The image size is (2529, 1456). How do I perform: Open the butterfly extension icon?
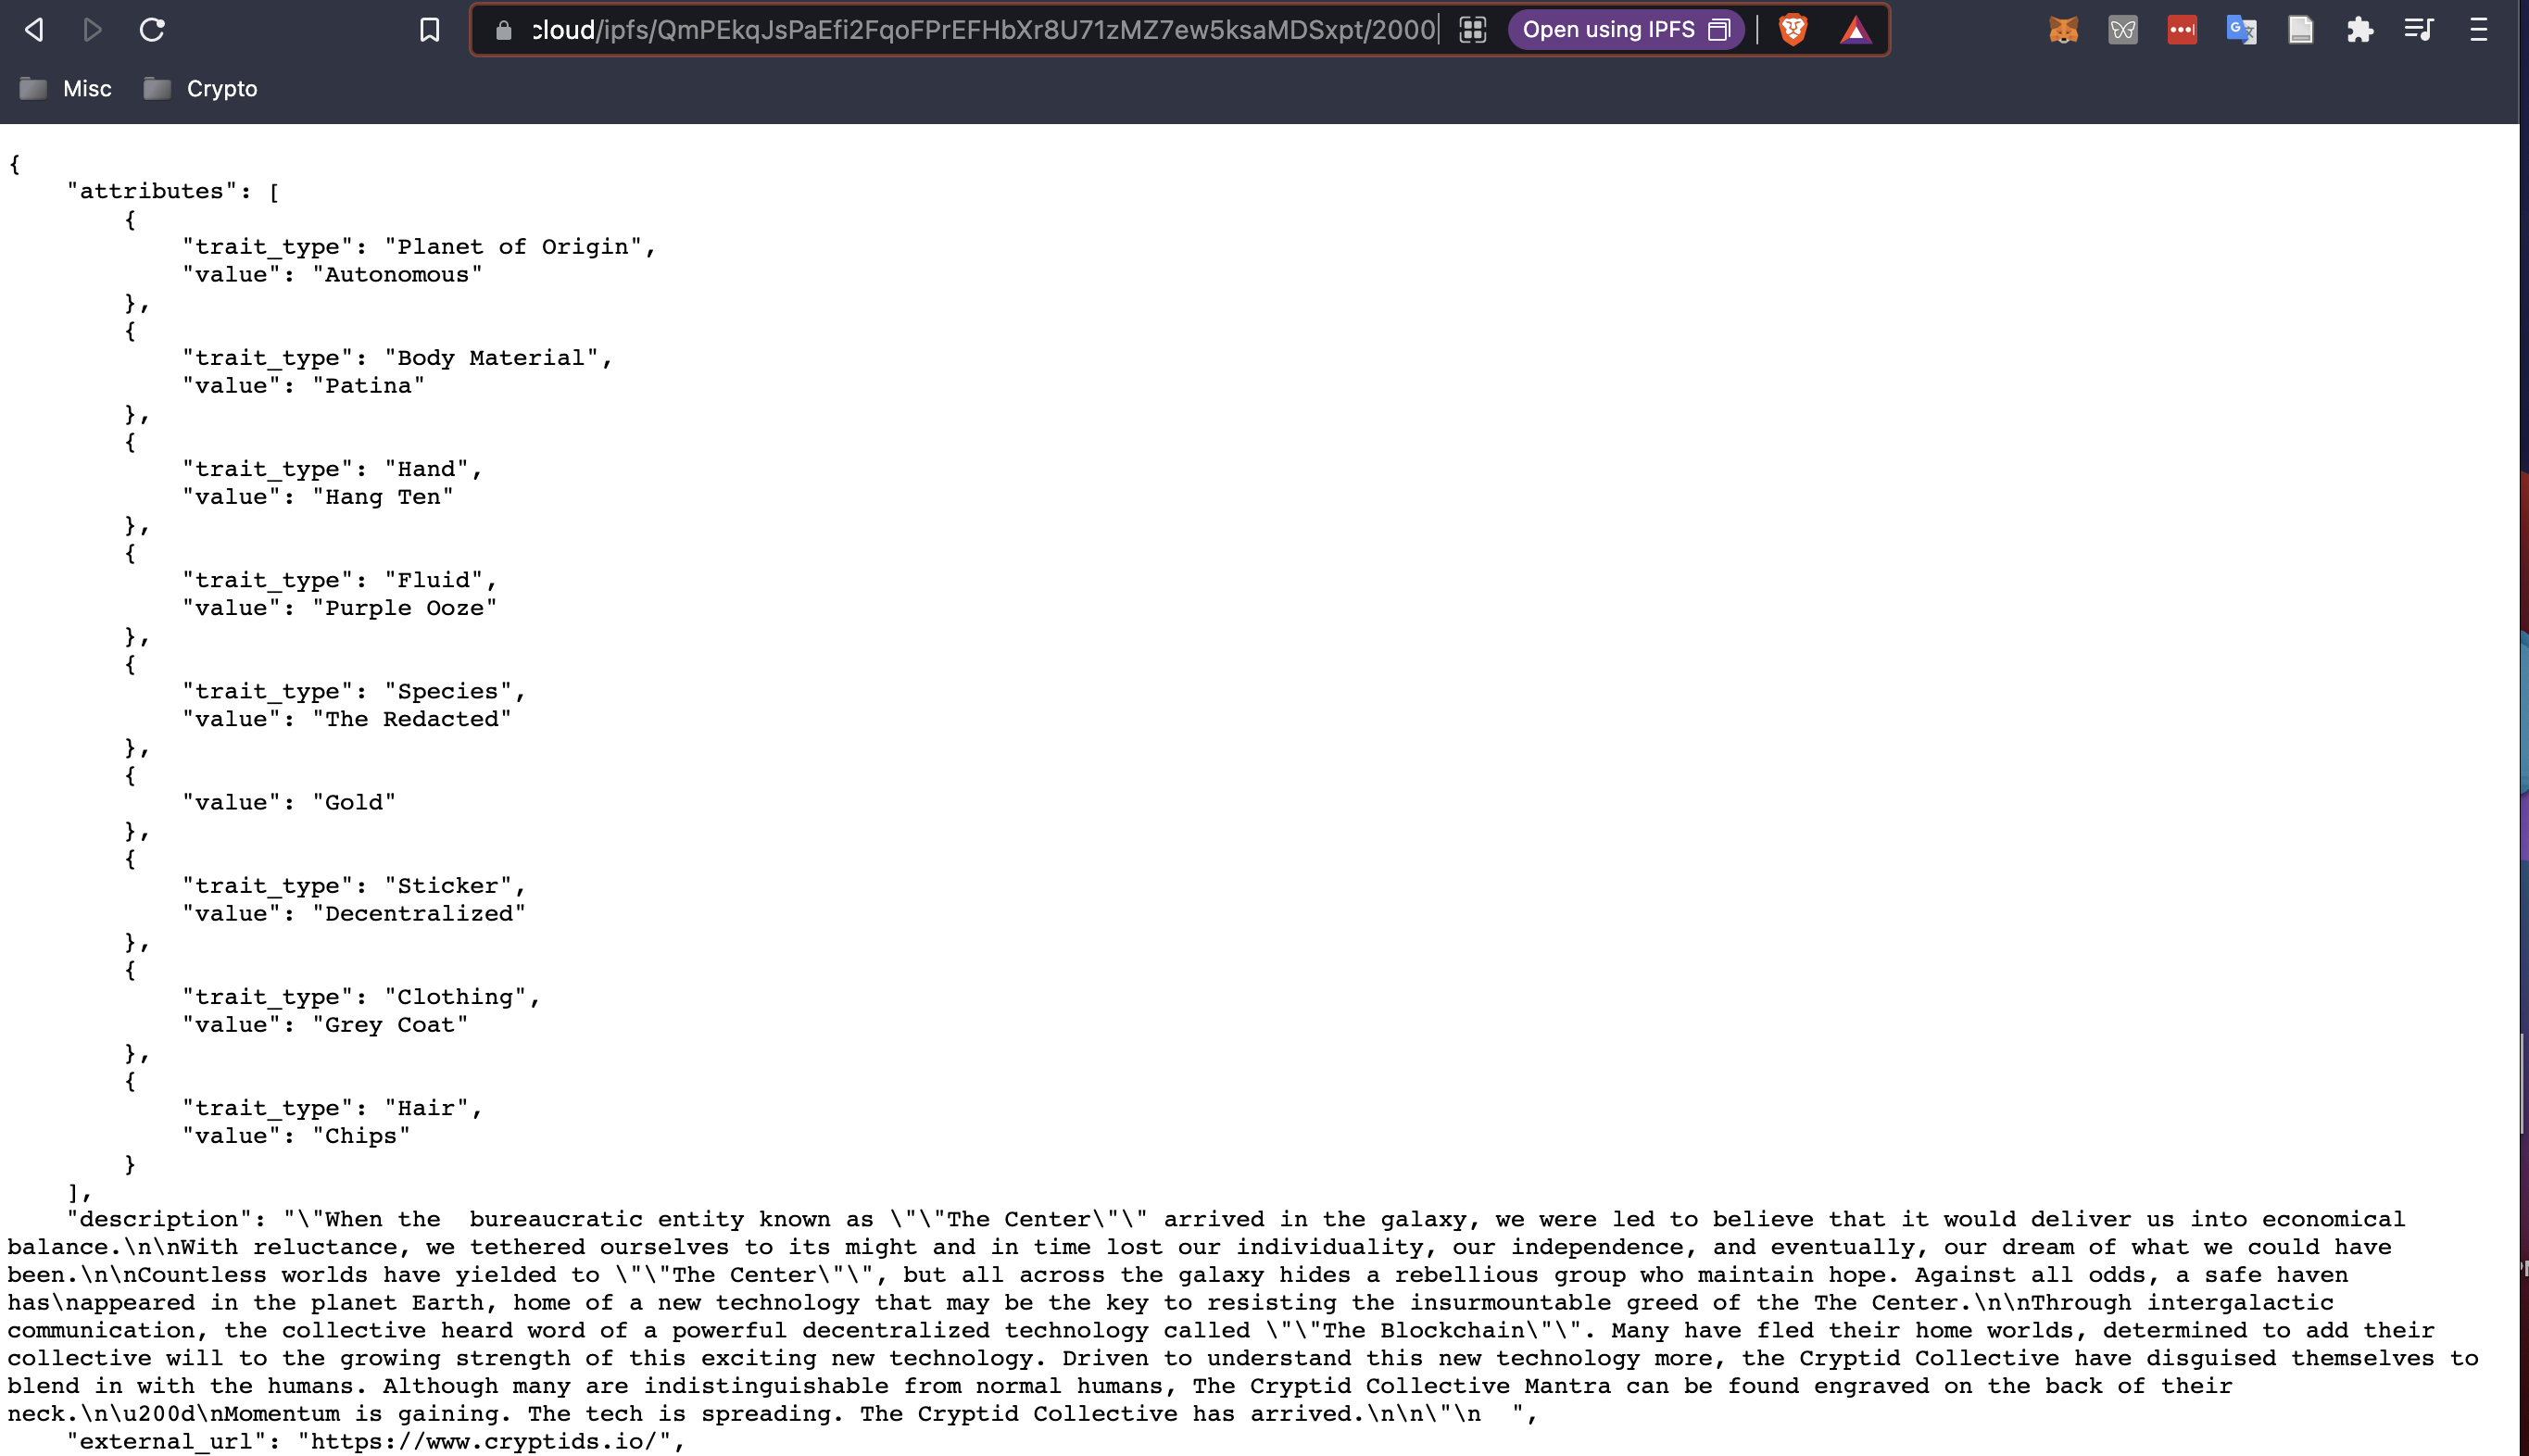(x=2123, y=30)
